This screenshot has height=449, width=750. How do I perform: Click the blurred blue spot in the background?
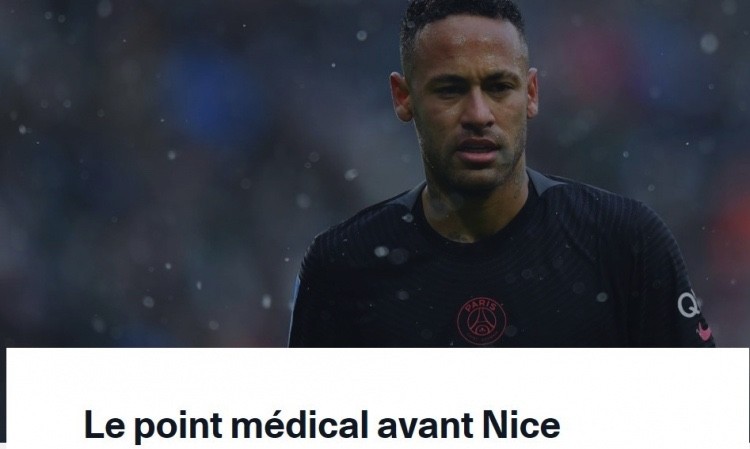215,96
